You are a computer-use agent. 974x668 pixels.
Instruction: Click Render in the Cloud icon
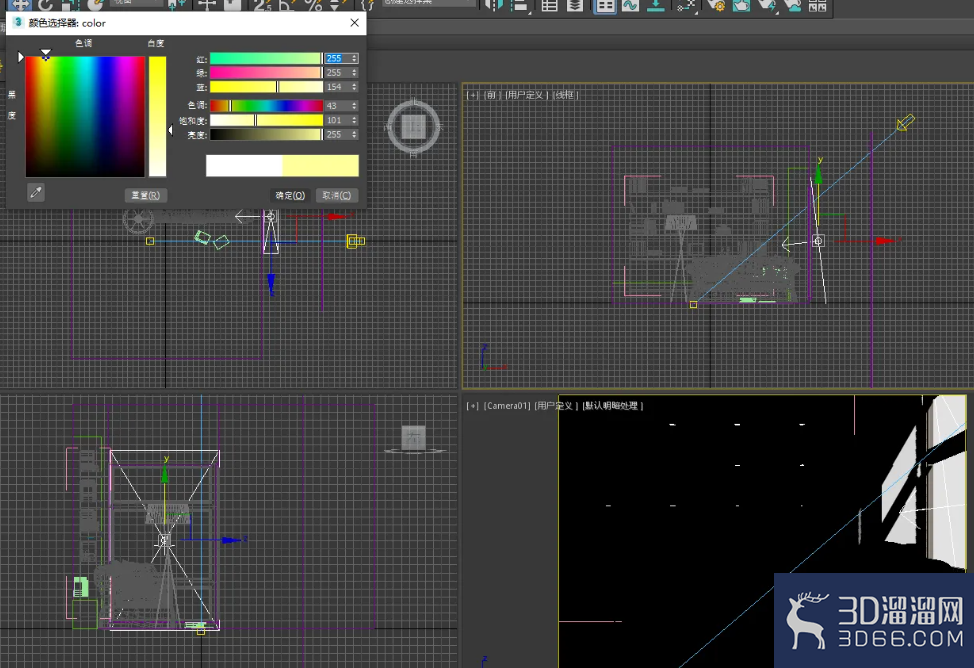[795, 6]
